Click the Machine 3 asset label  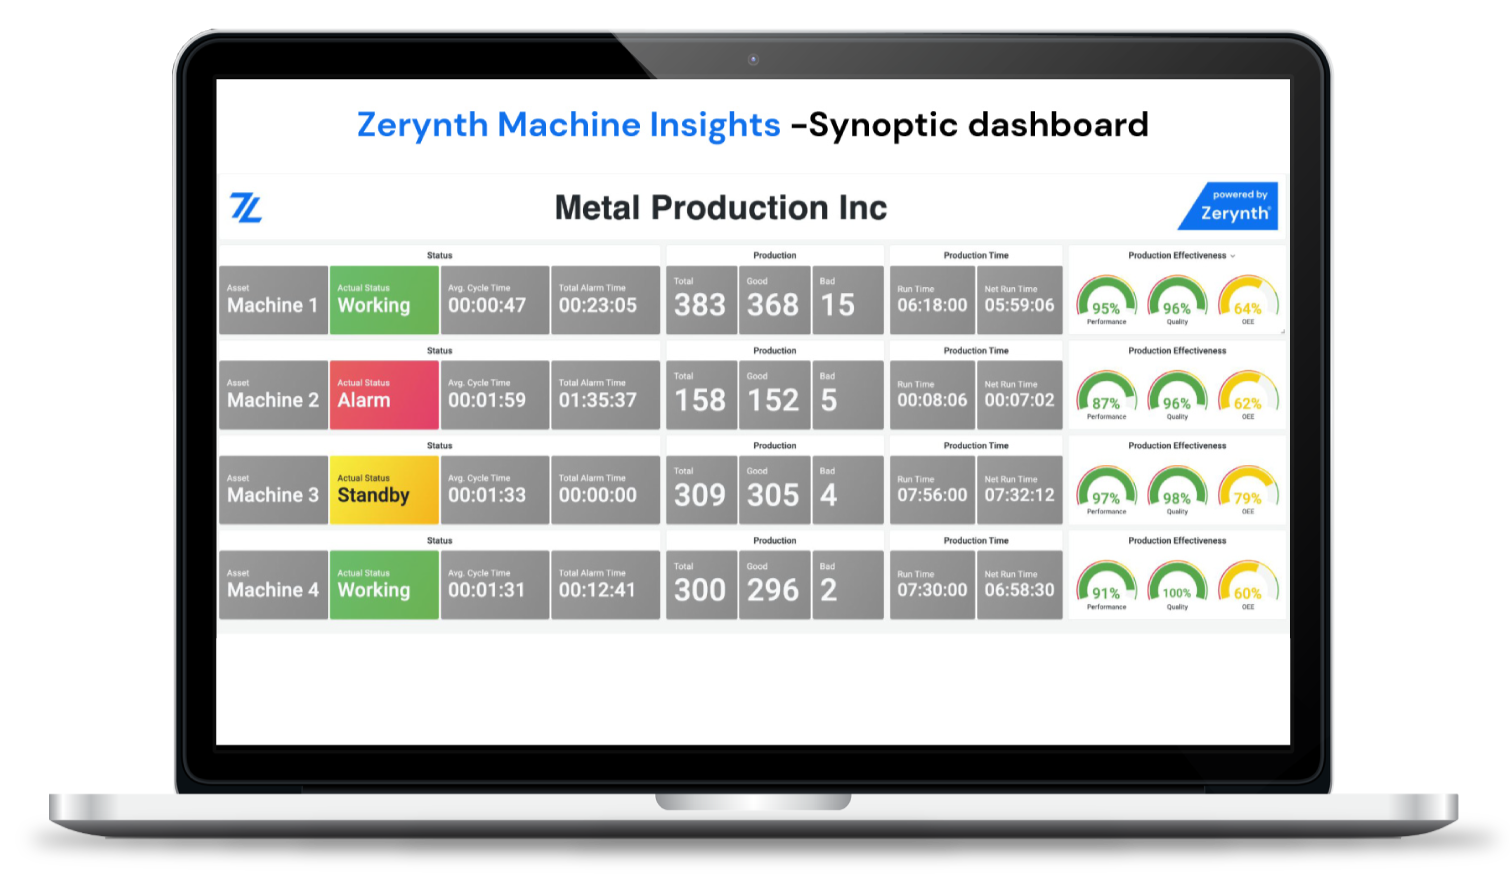tap(272, 489)
